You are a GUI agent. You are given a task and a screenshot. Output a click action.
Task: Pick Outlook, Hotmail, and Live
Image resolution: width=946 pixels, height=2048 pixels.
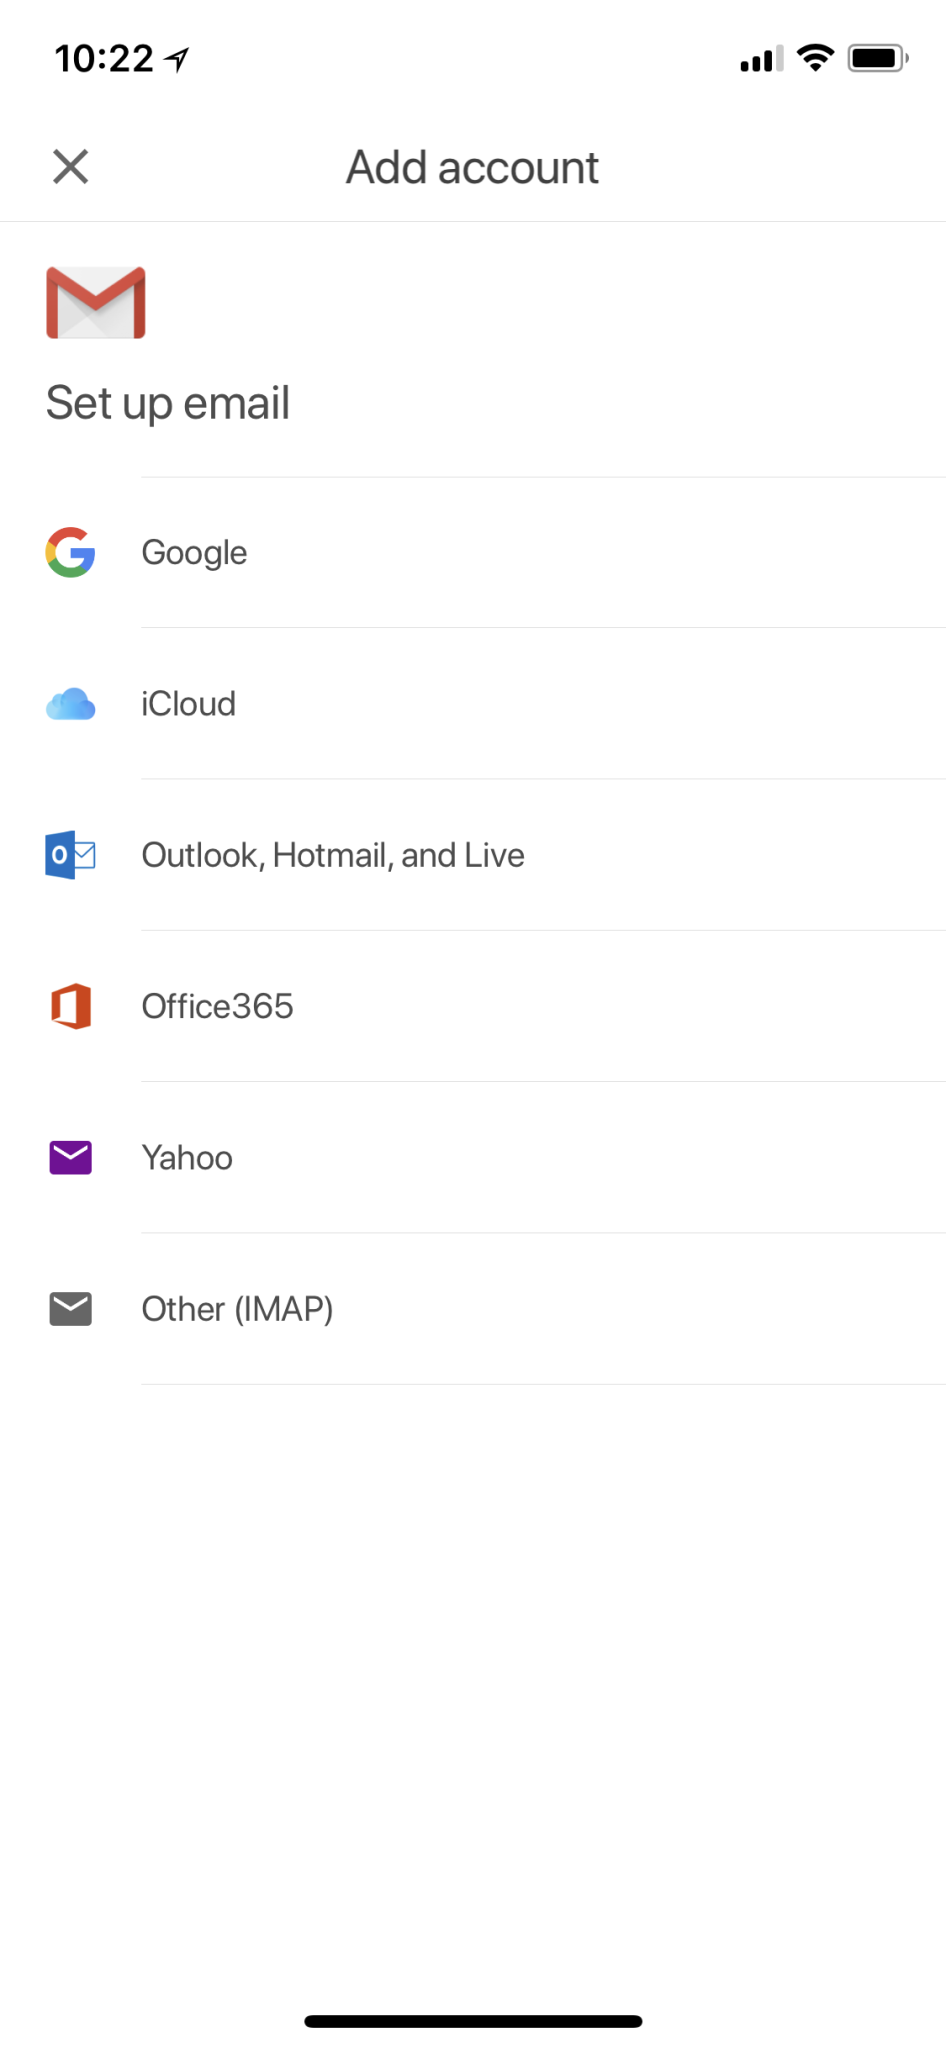(473, 855)
